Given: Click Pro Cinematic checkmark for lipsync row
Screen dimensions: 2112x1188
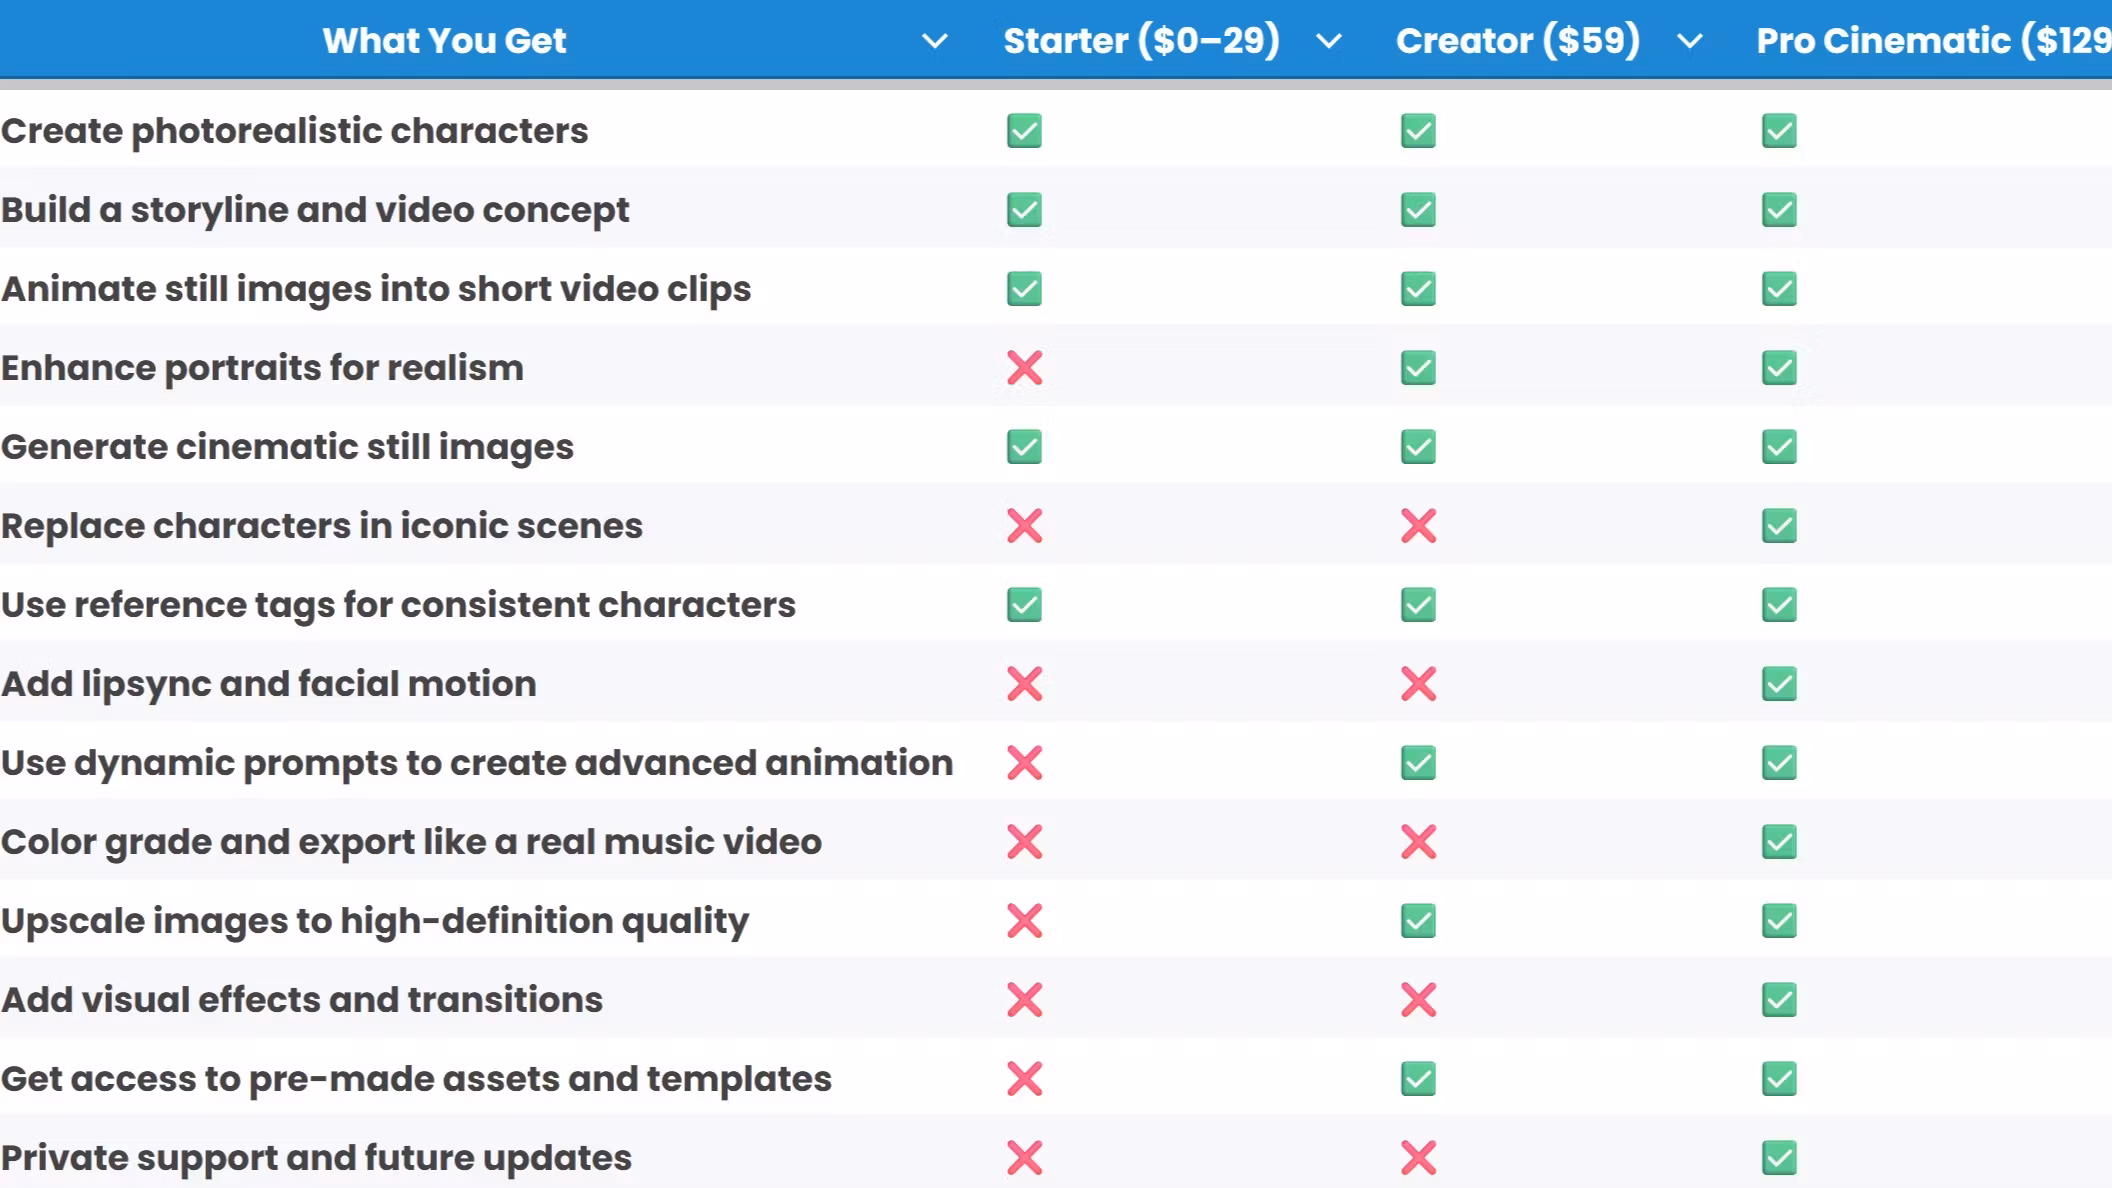Looking at the screenshot, I should pos(1779,684).
